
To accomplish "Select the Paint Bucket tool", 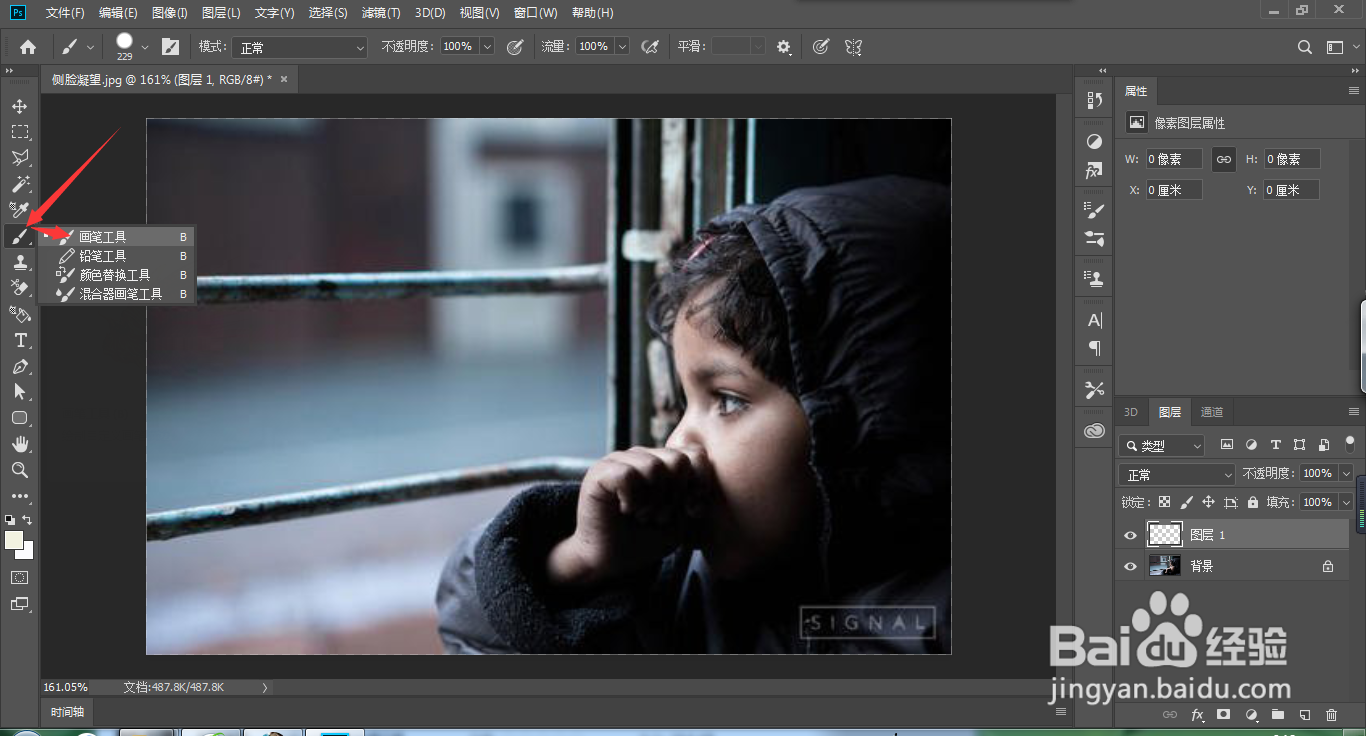I will click(19, 314).
